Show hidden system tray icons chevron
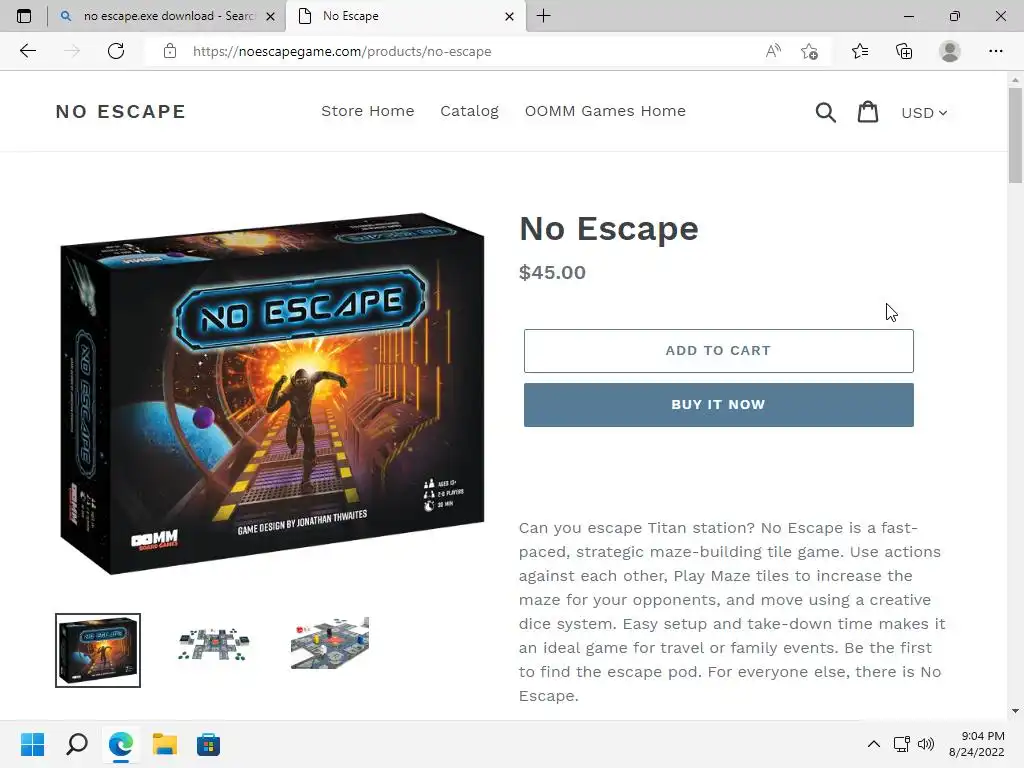 pos(874,744)
